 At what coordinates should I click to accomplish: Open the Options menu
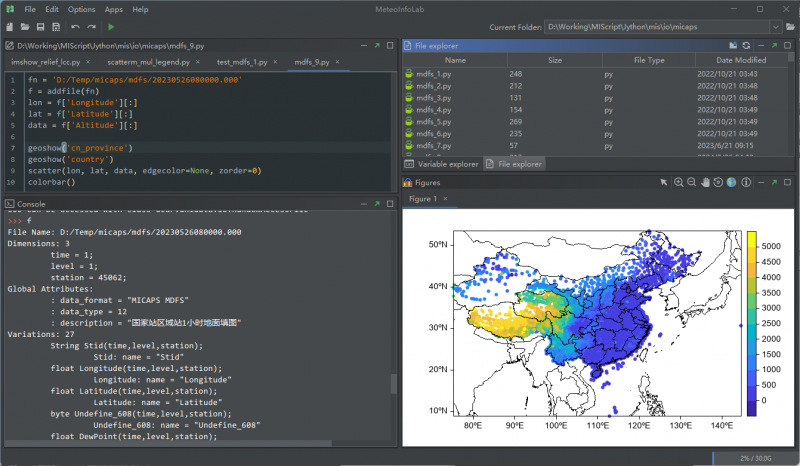pos(81,9)
